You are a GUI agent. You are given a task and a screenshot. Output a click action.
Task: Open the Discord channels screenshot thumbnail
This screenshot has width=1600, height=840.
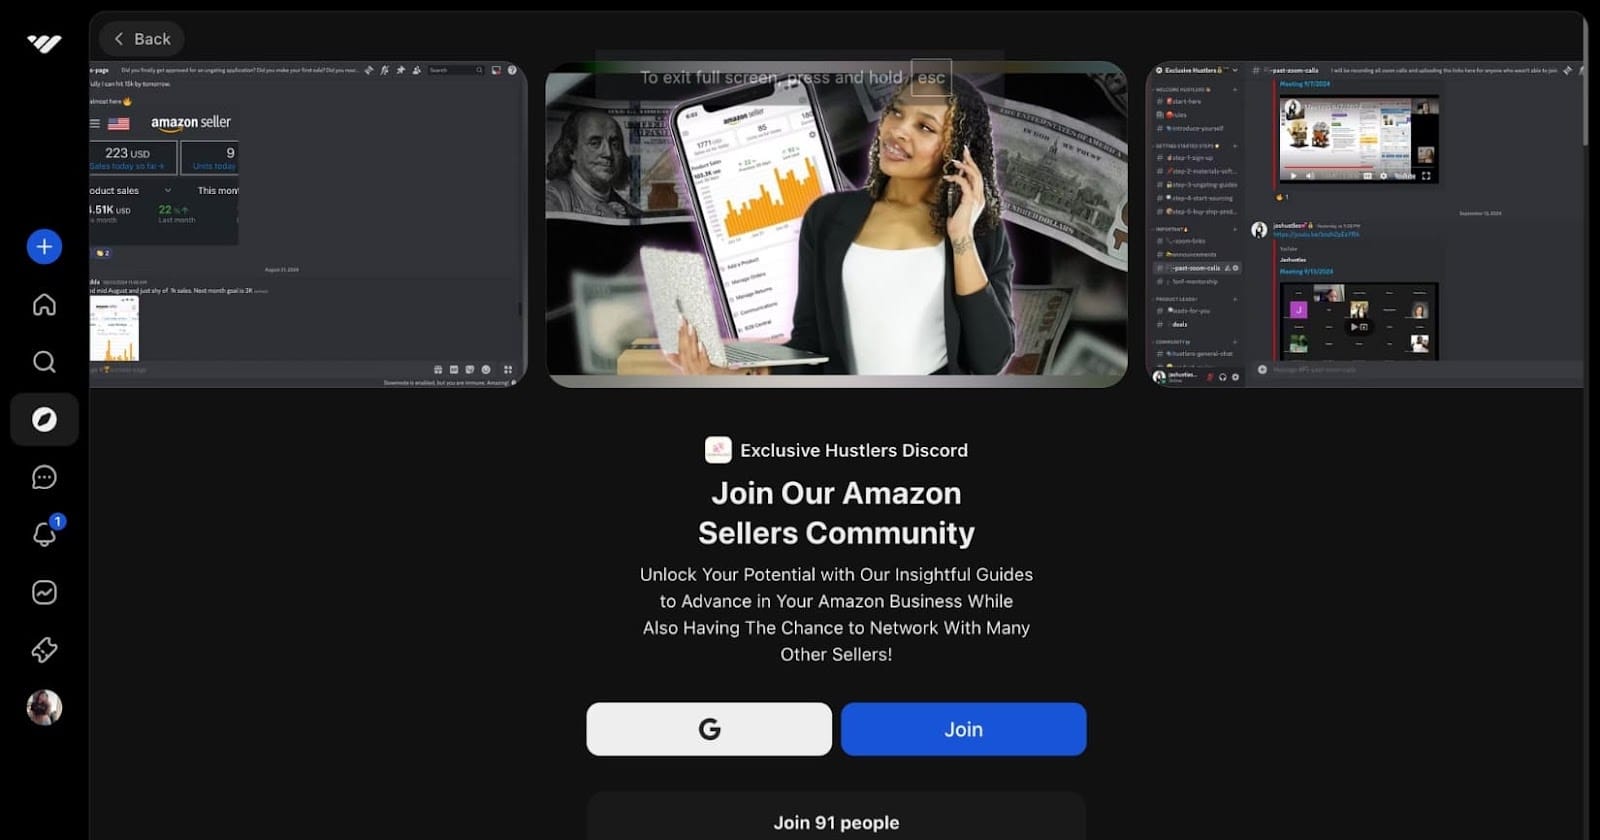(1364, 225)
